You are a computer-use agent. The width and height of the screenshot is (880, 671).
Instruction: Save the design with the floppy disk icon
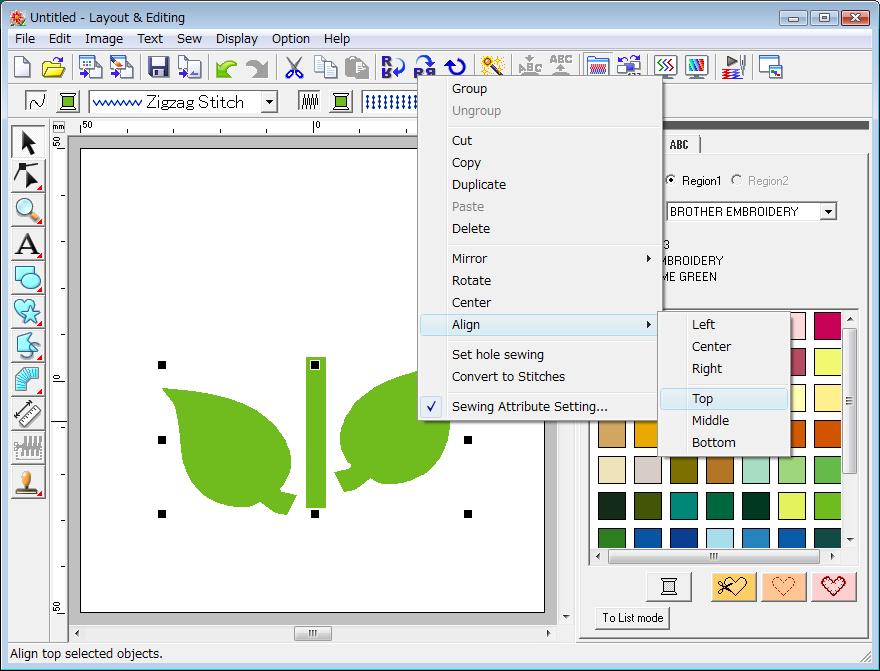click(159, 67)
